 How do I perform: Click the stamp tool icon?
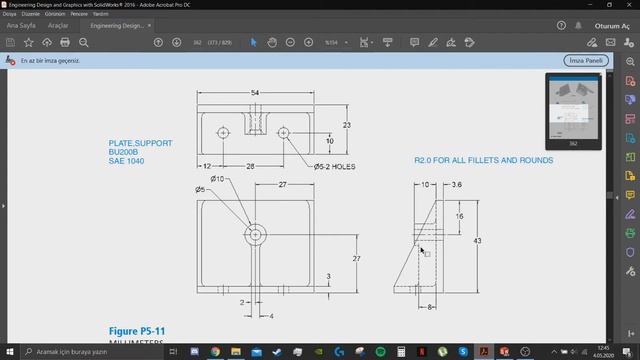[x=469, y=42]
